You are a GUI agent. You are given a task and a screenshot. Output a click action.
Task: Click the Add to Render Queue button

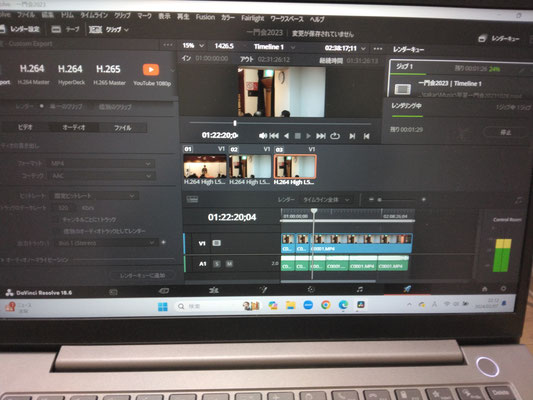point(142,275)
